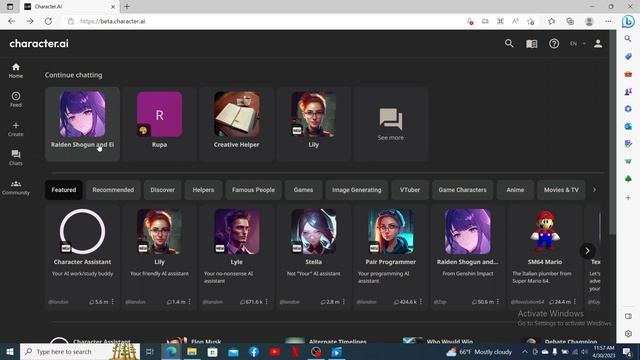
Task: Continue chatting with Rupa
Action: click(x=160, y=124)
